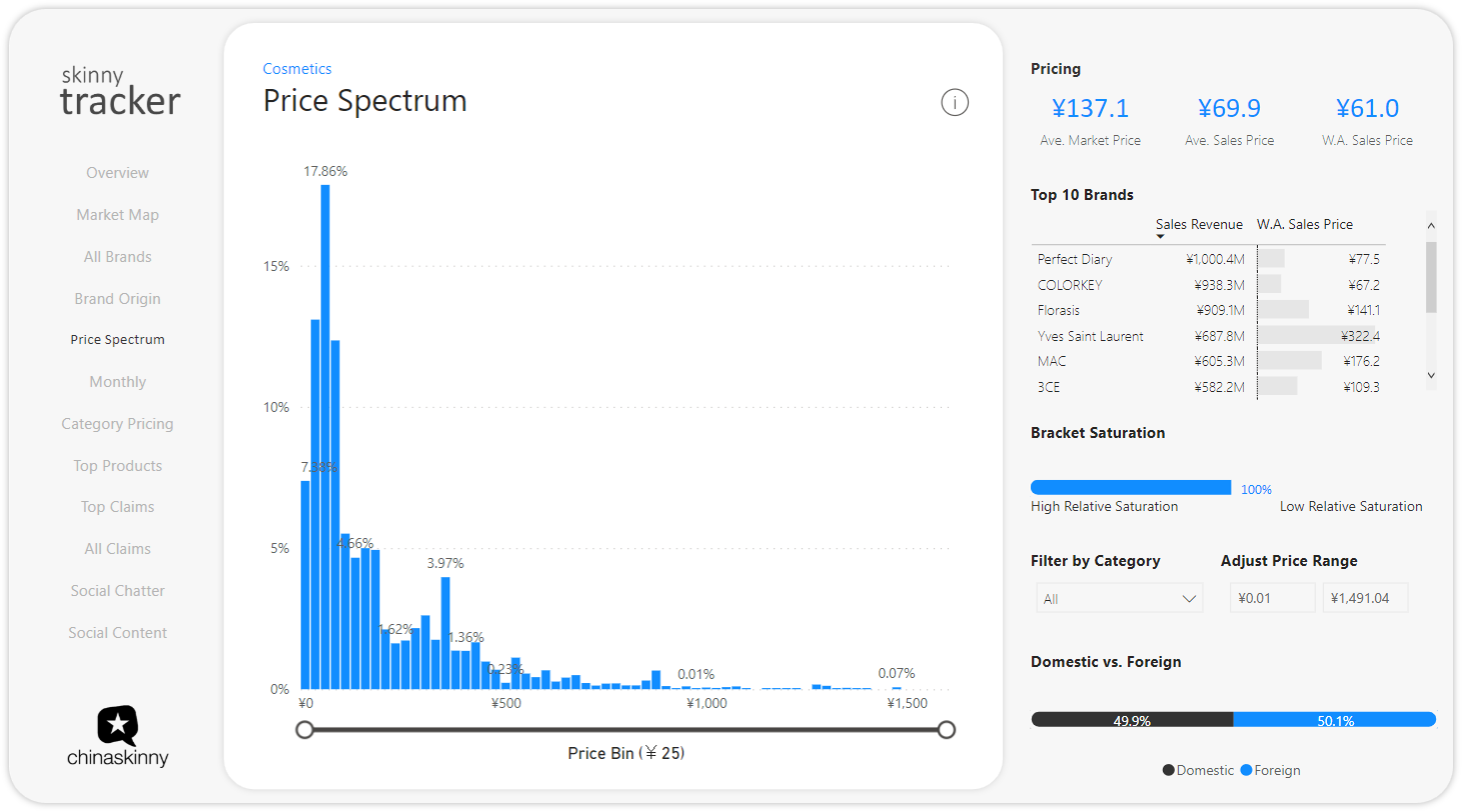Click the ¥909.1M revenue cell
This screenshot has height=812, width=1462.
tap(1220, 310)
